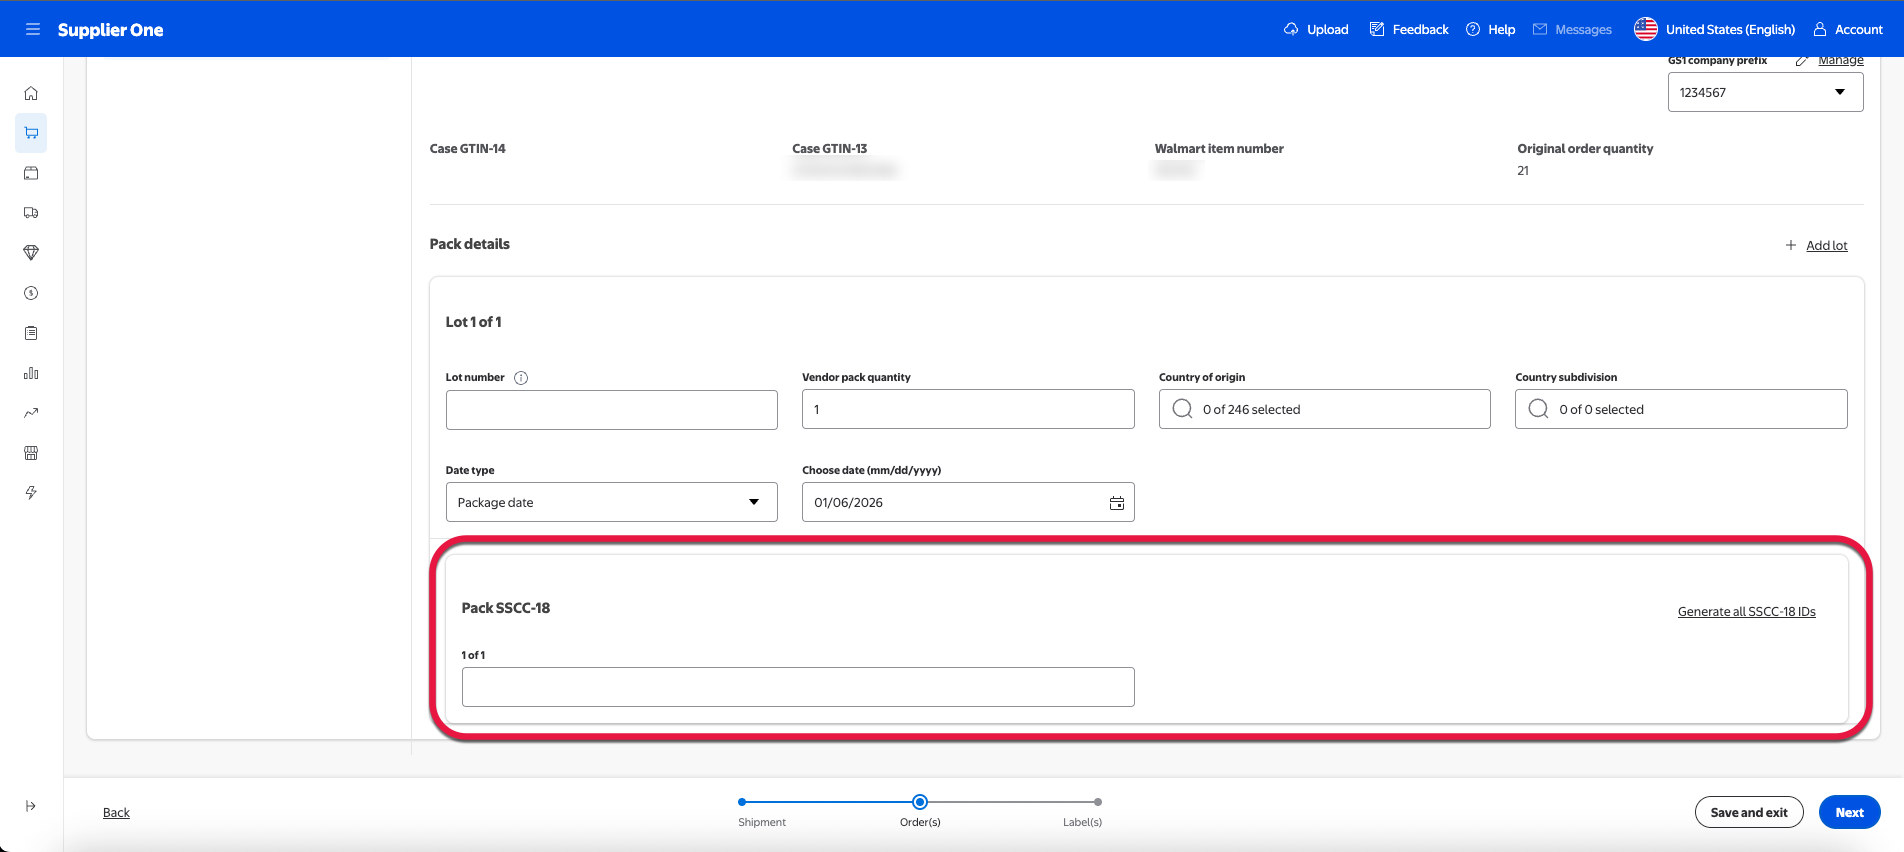Open the Help menu in header

[1490, 29]
